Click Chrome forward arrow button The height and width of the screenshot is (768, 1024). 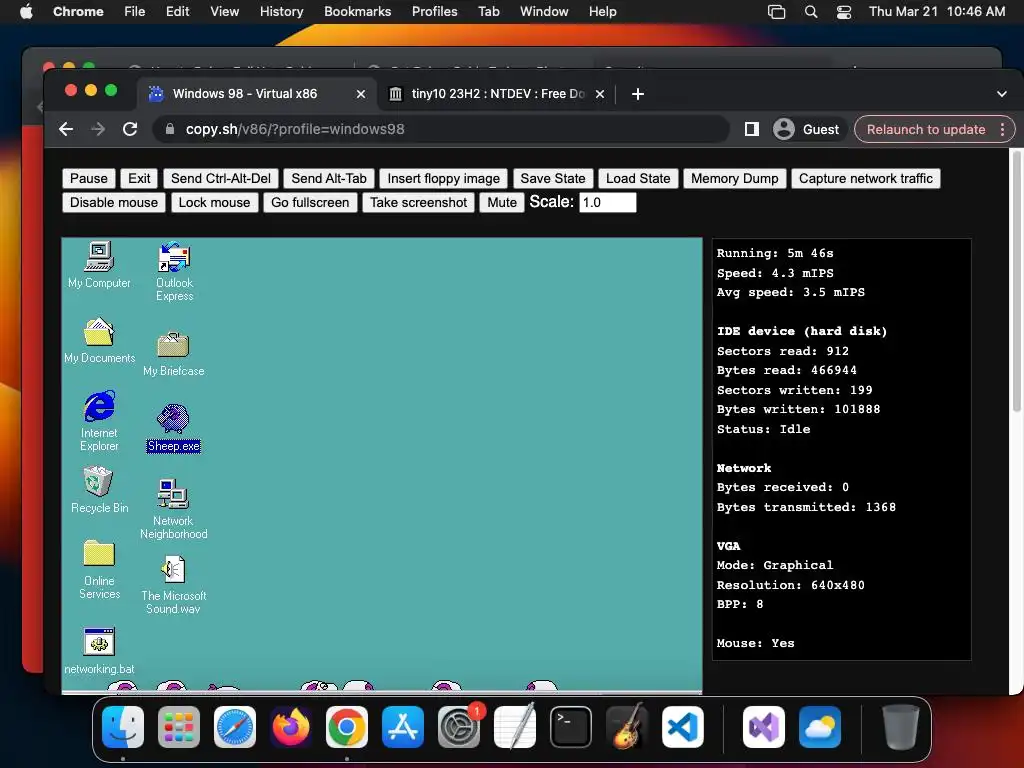pyautogui.click(x=98, y=129)
